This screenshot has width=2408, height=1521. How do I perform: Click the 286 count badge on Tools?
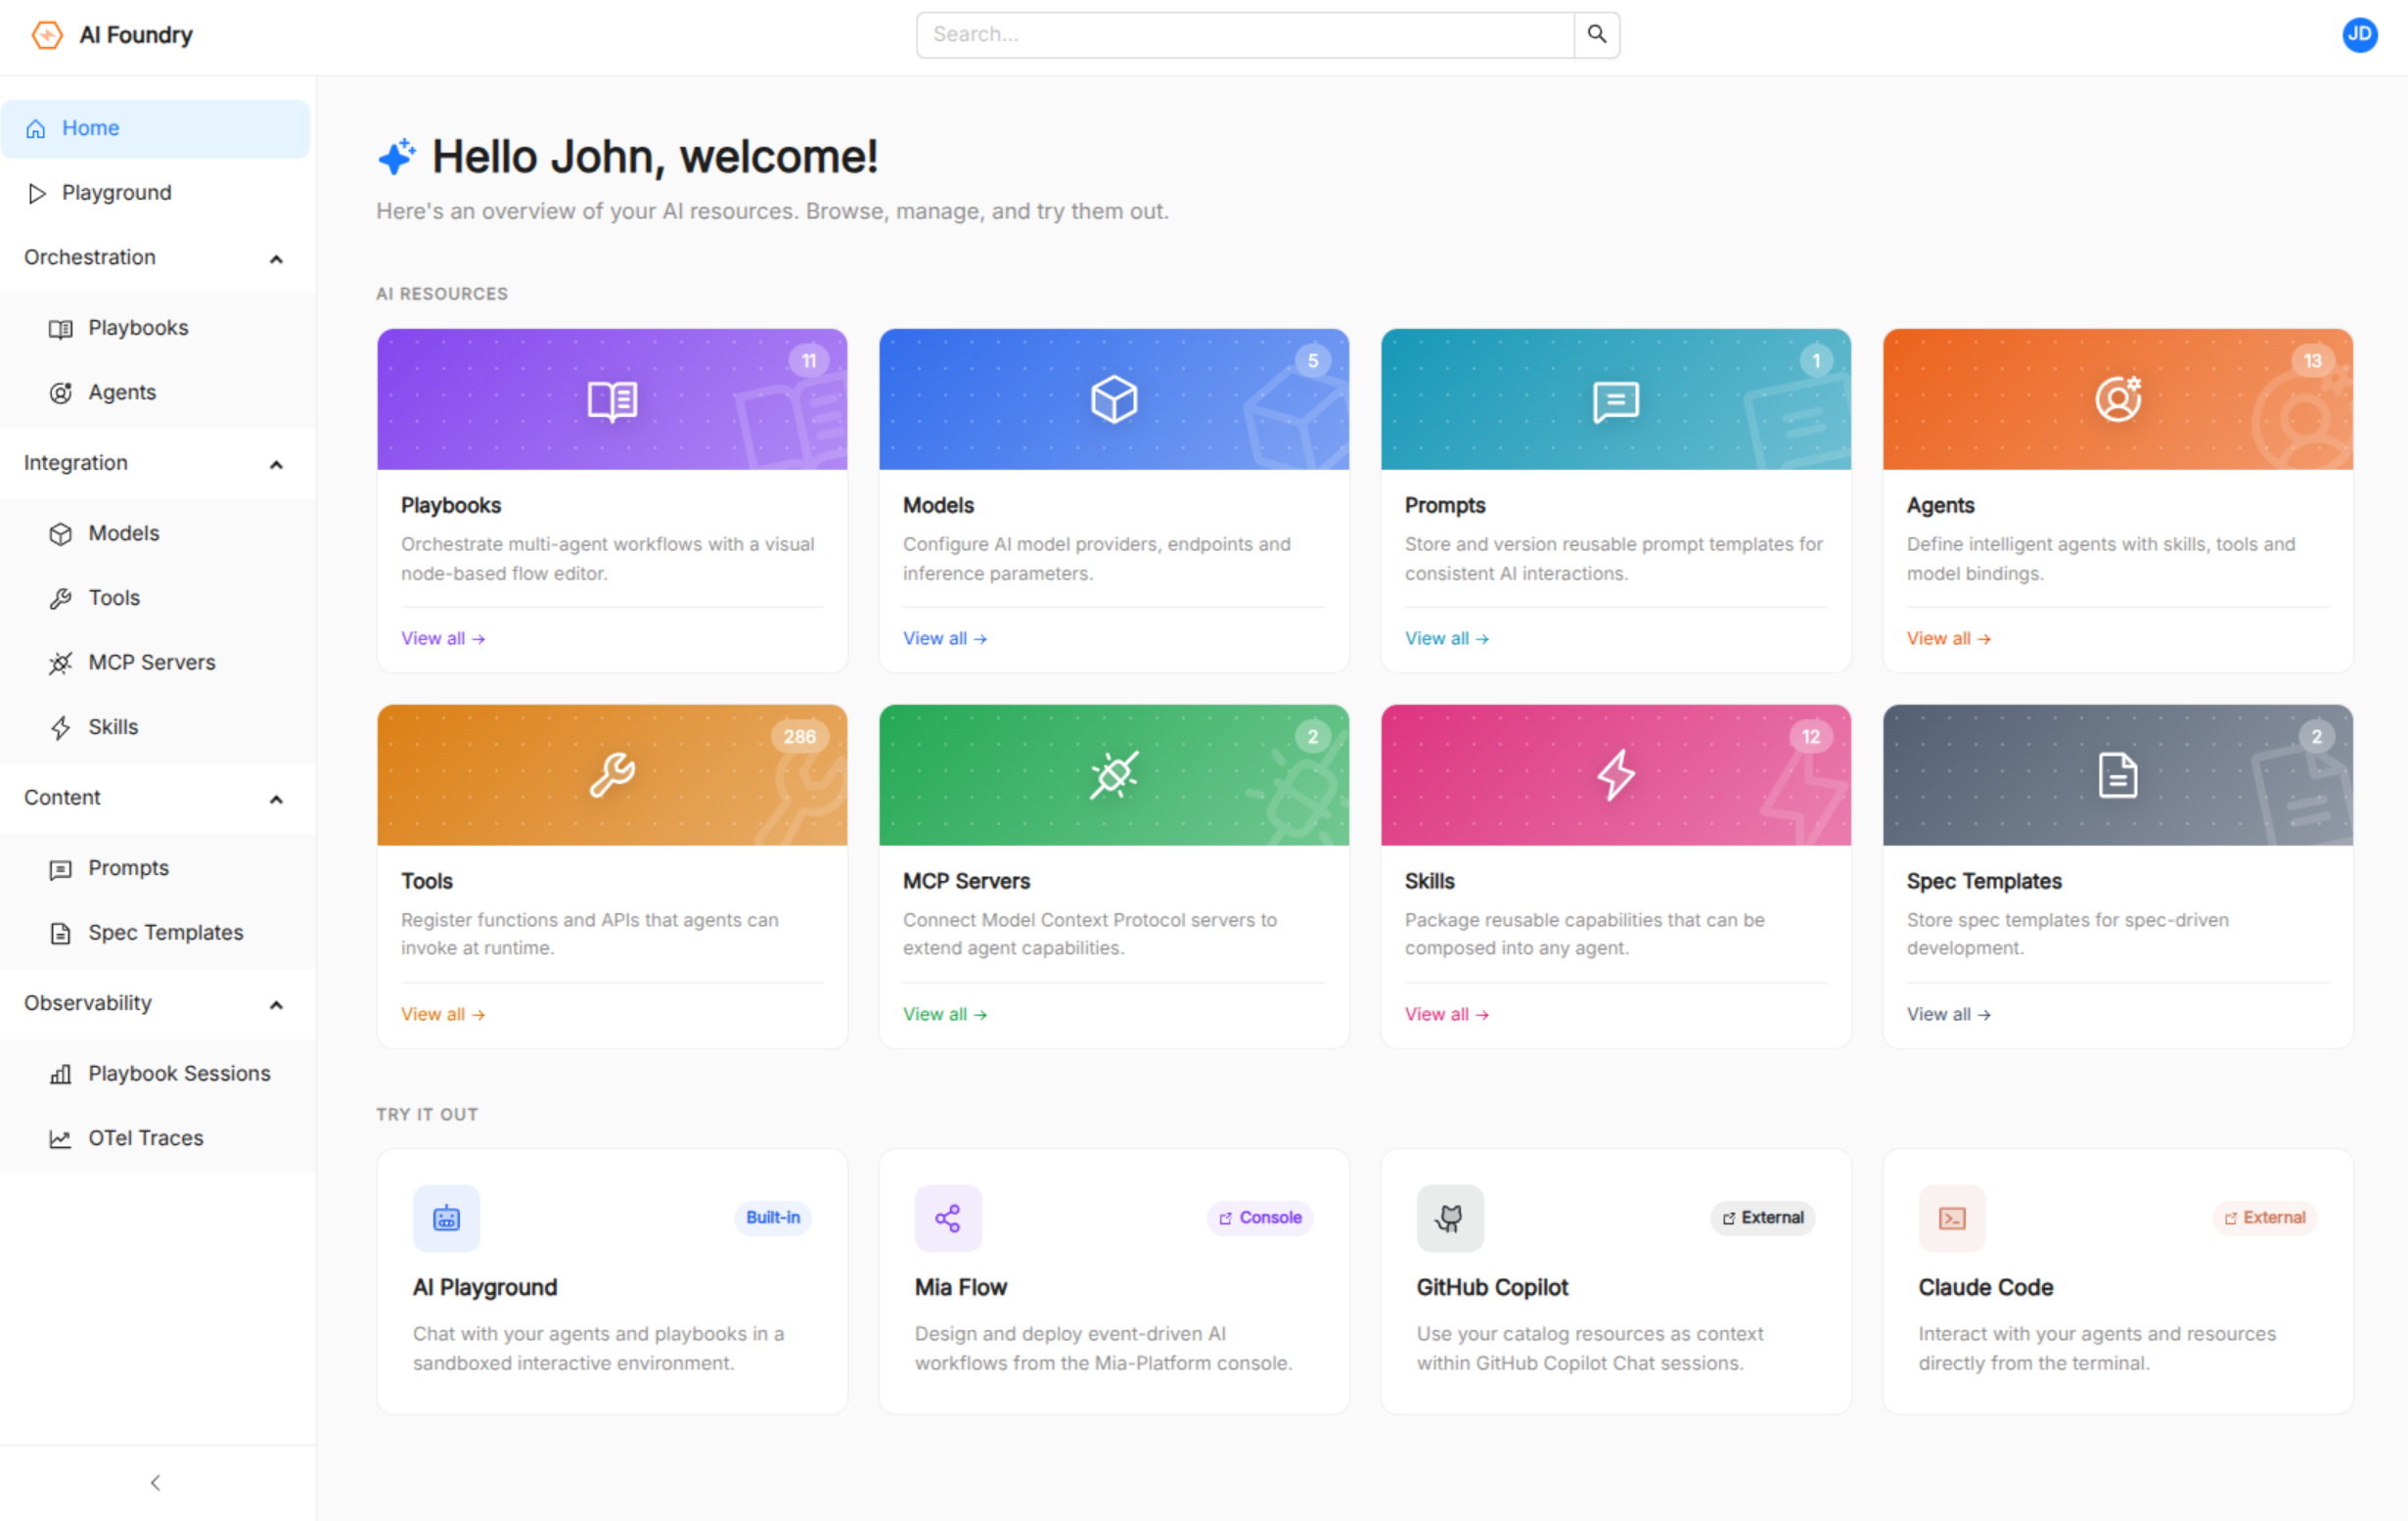point(799,737)
